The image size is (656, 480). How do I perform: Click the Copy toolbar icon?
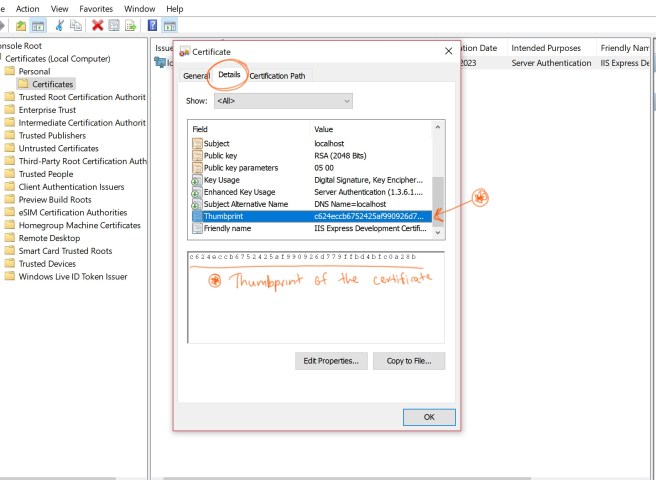[76, 26]
